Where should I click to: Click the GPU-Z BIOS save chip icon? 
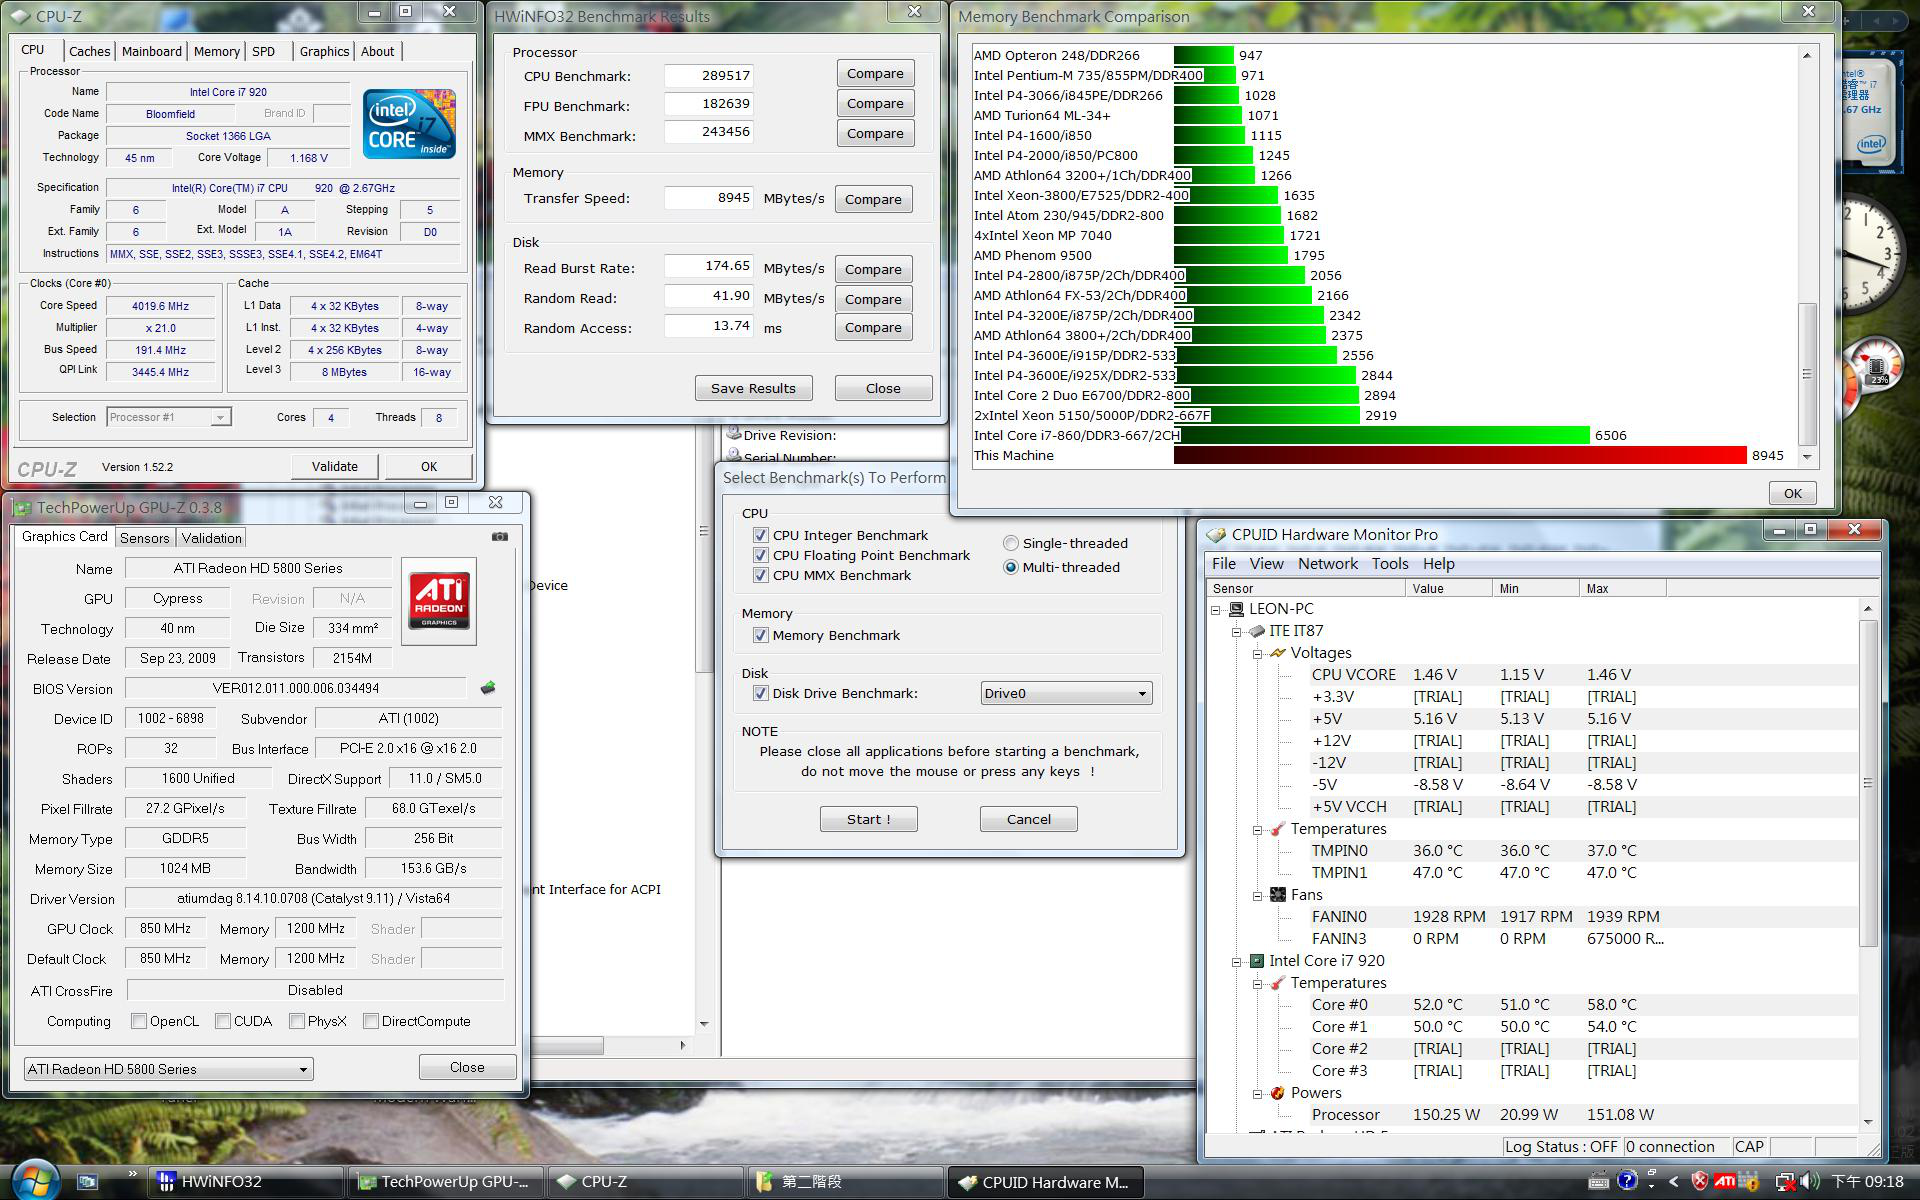pos(488,688)
